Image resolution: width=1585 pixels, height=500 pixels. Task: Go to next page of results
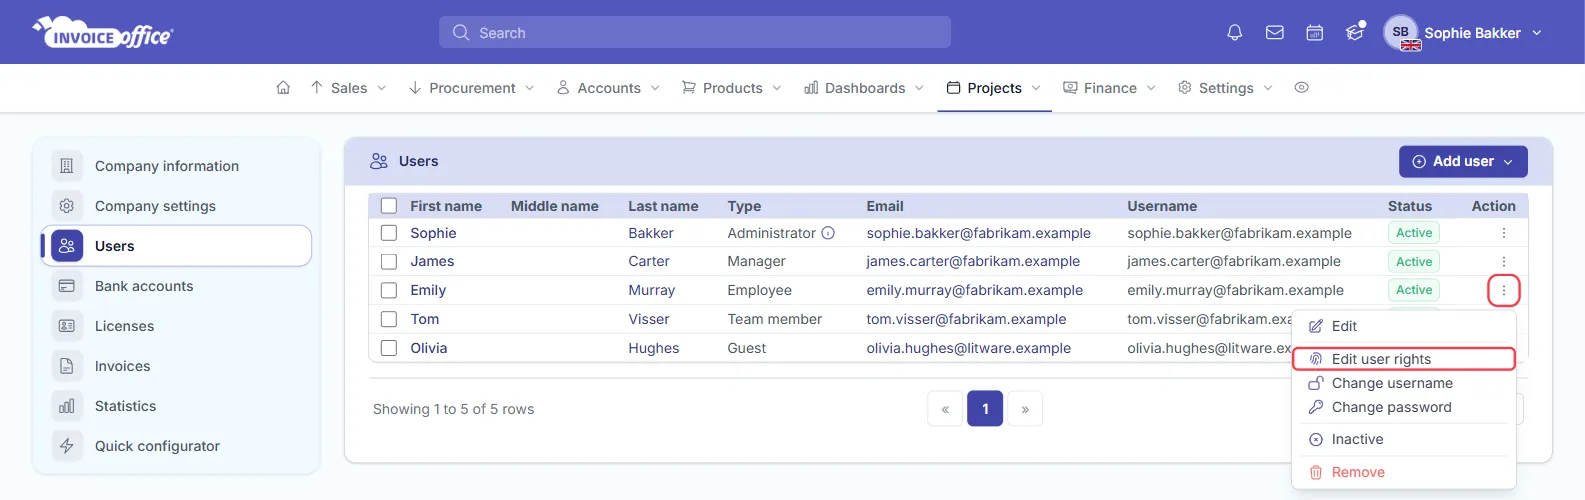[1025, 409]
